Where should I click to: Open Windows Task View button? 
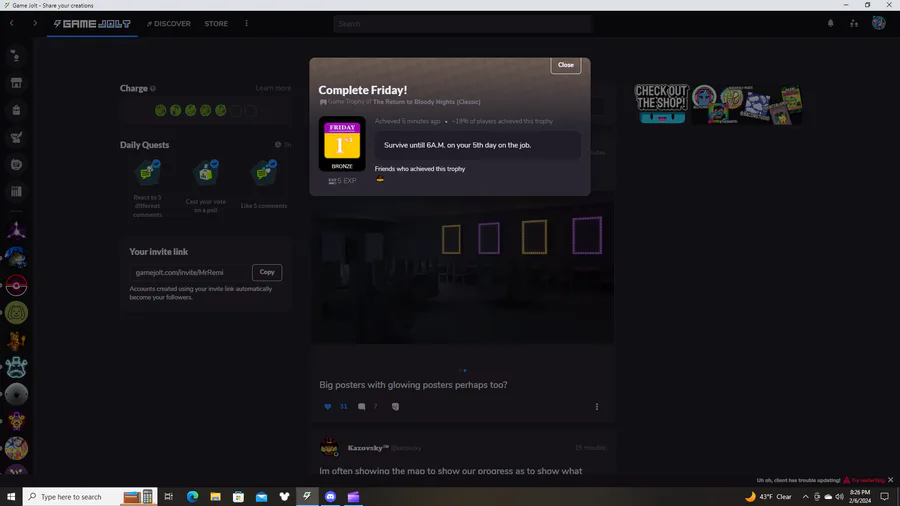[x=169, y=496]
